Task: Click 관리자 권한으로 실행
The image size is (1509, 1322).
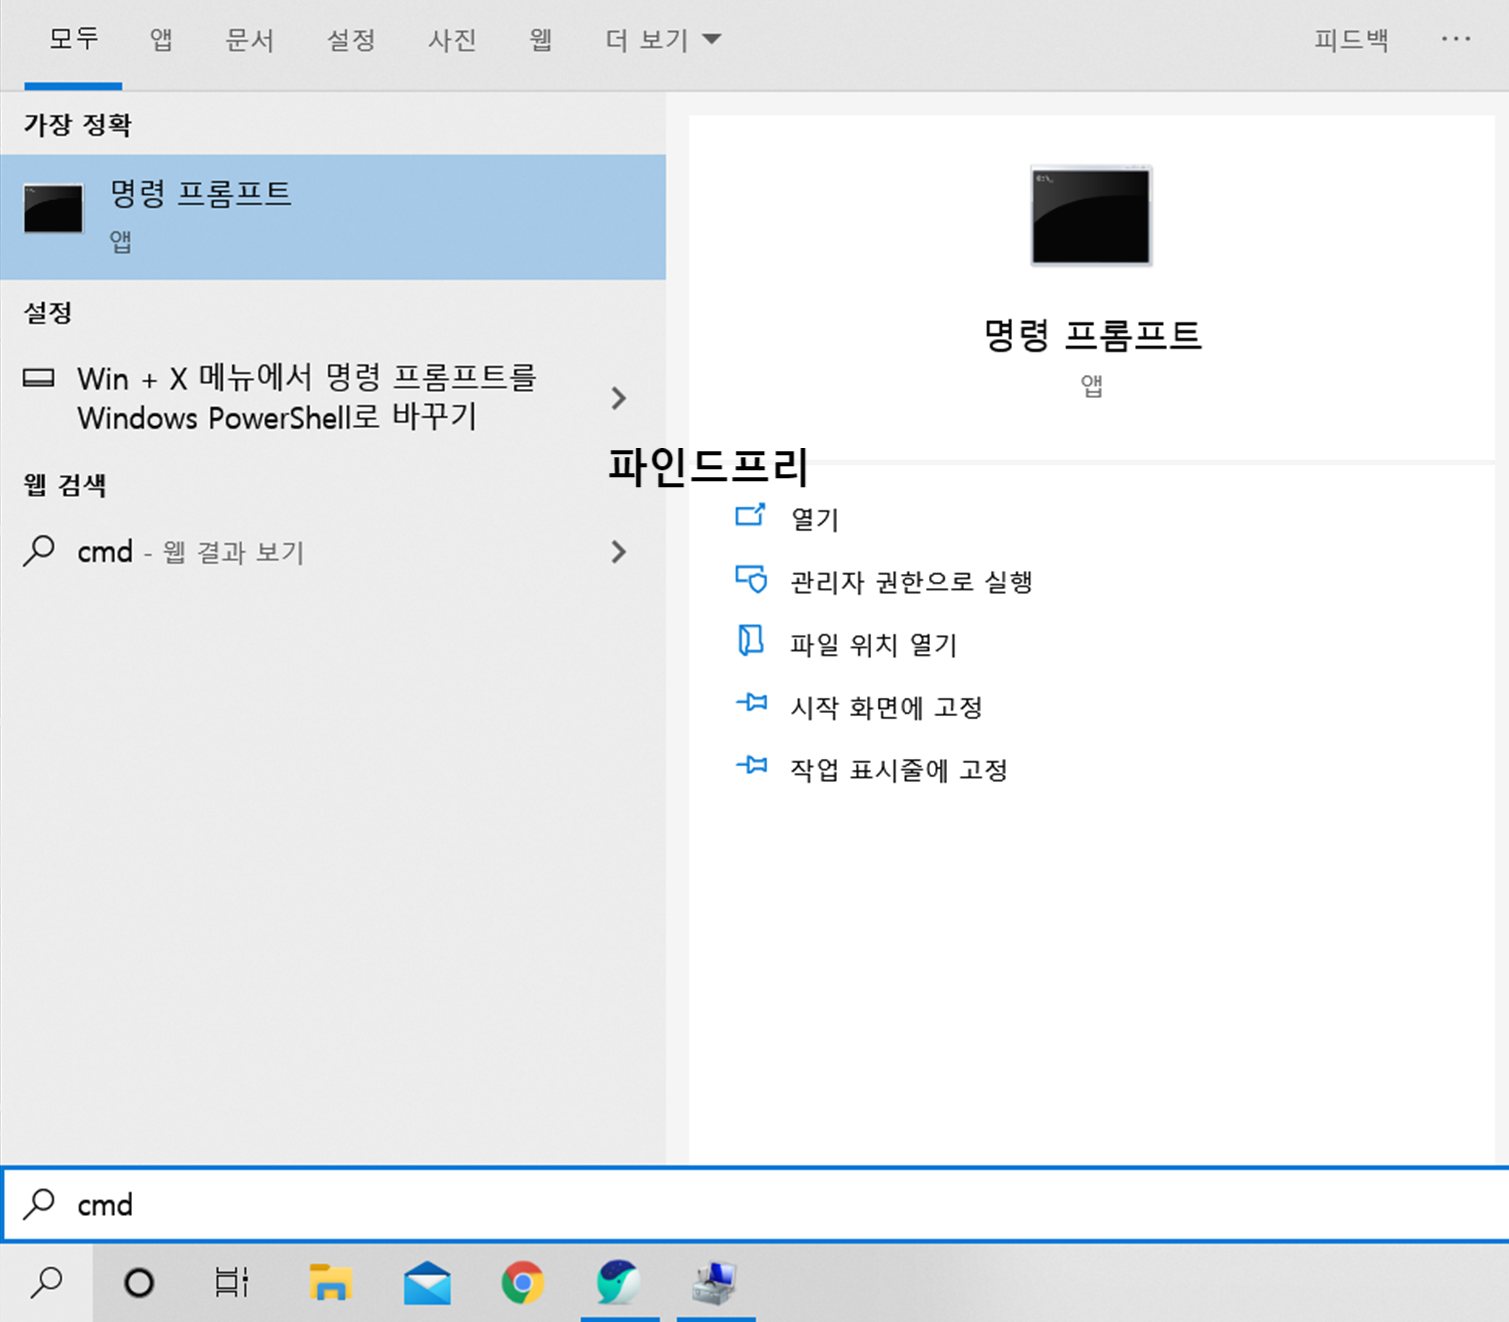Action: (911, 582)
